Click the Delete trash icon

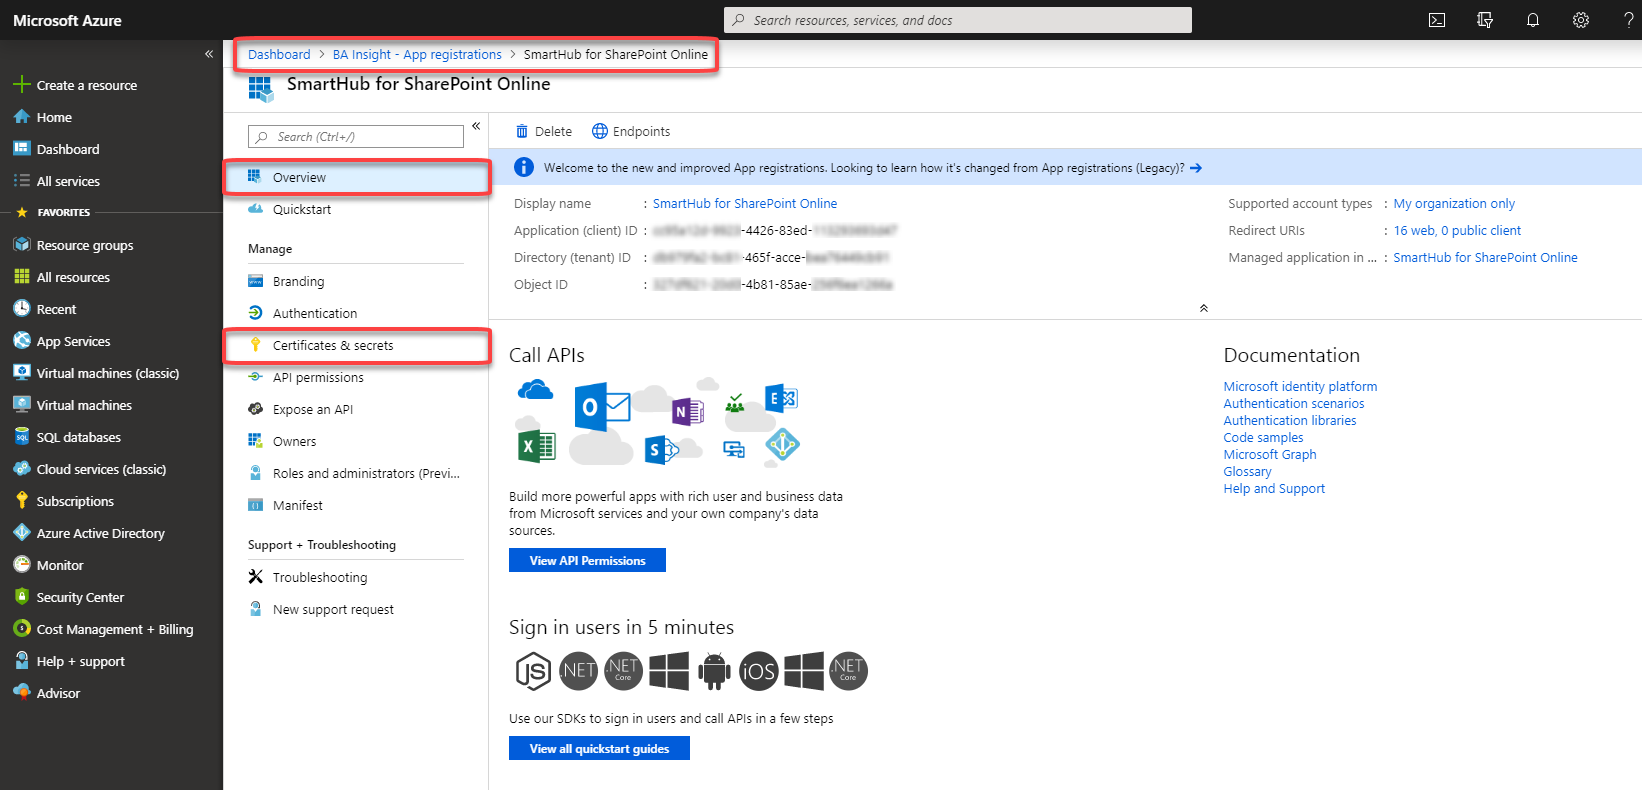click(x=521, y=131)
